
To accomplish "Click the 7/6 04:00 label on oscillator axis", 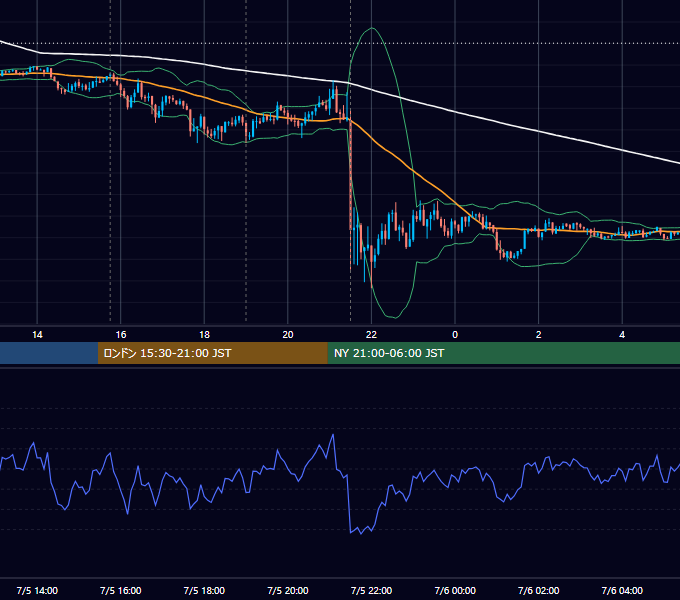I will tap(622, 590).
